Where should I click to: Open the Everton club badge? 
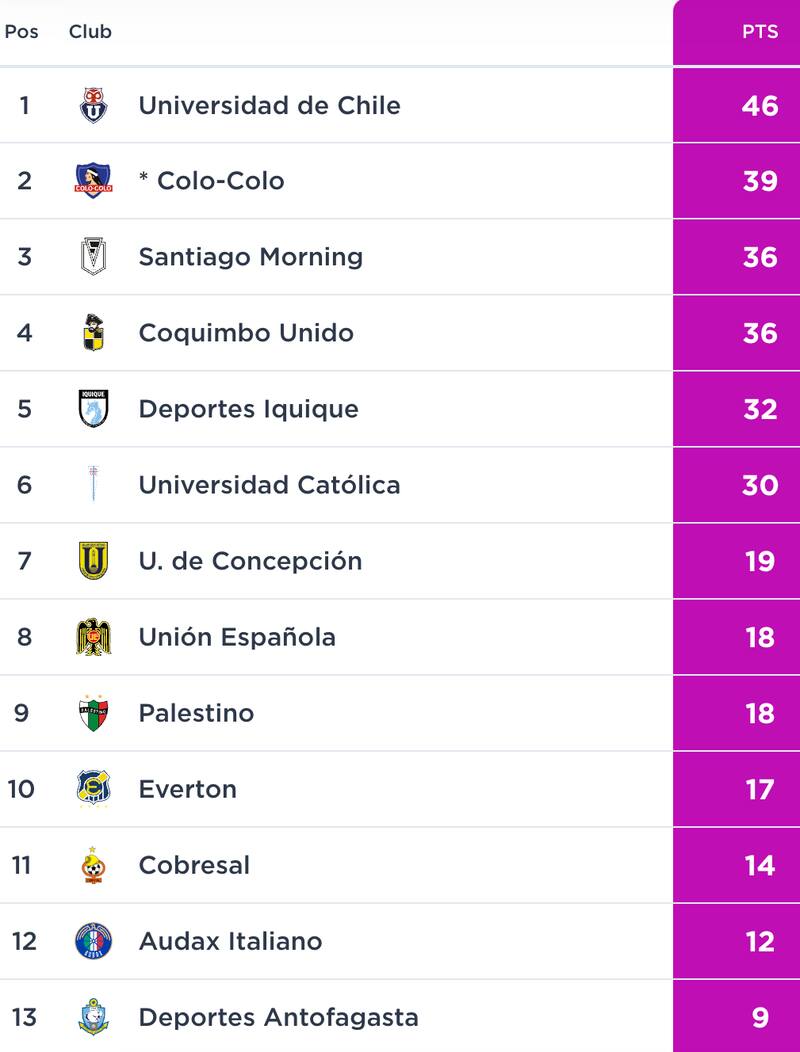point(92,789)
